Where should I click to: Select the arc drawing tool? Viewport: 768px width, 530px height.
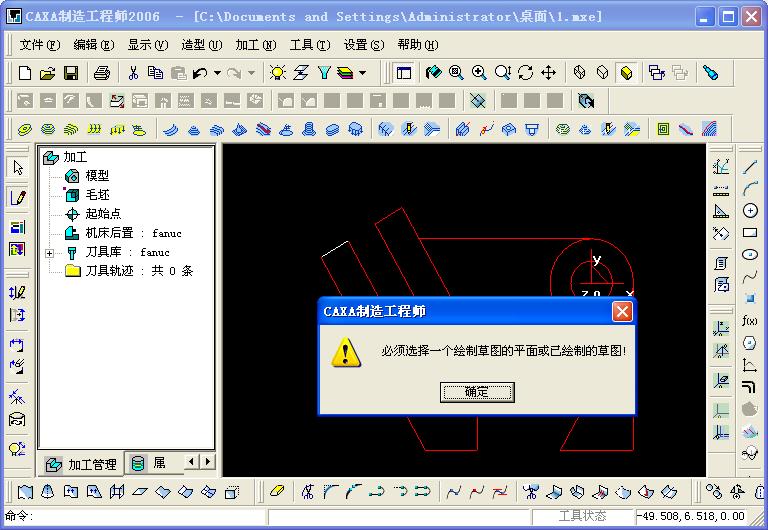pos(750,189)
